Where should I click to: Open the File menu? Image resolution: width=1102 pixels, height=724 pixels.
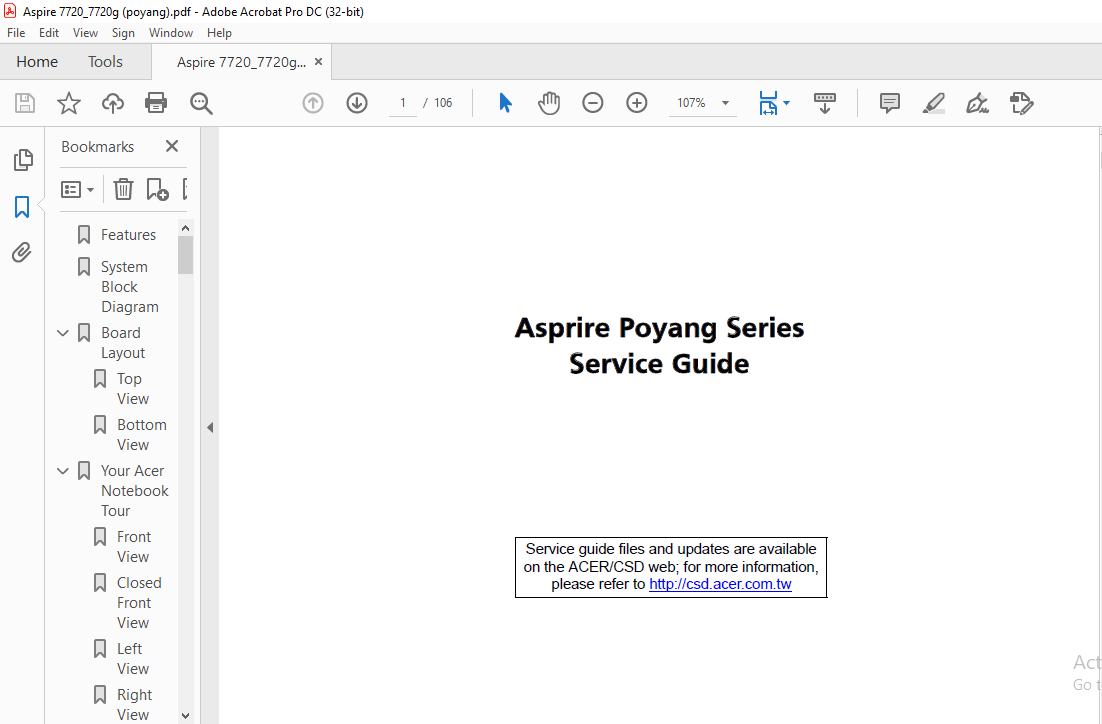[16, 33]
